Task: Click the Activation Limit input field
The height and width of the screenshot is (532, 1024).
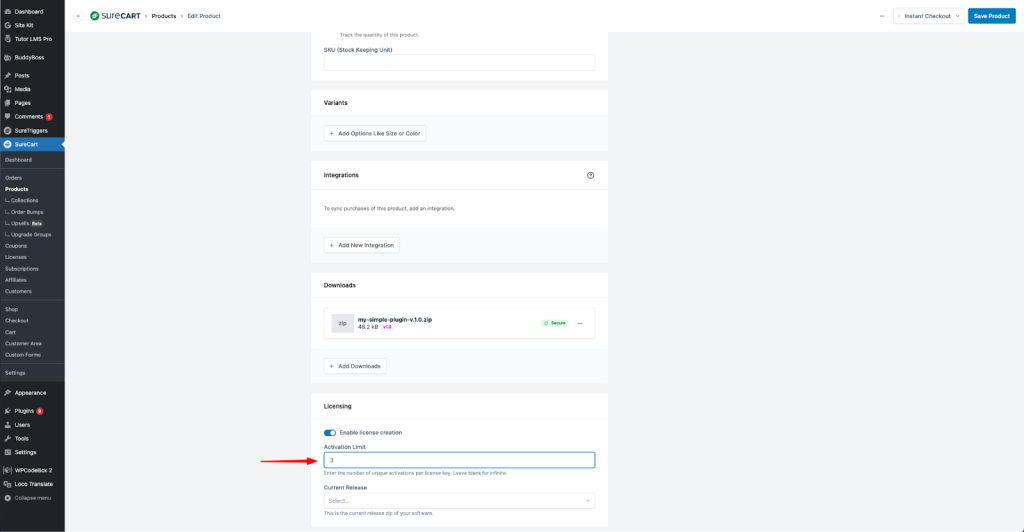Action: click(459, 460)
